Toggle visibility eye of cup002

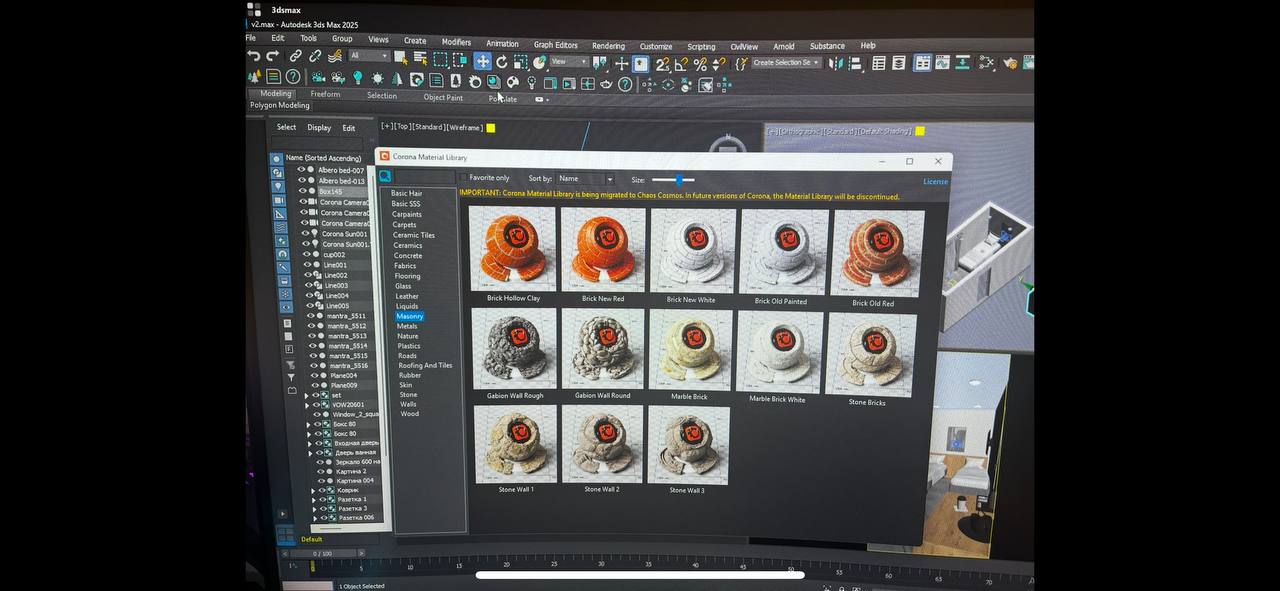coord(306,254)
